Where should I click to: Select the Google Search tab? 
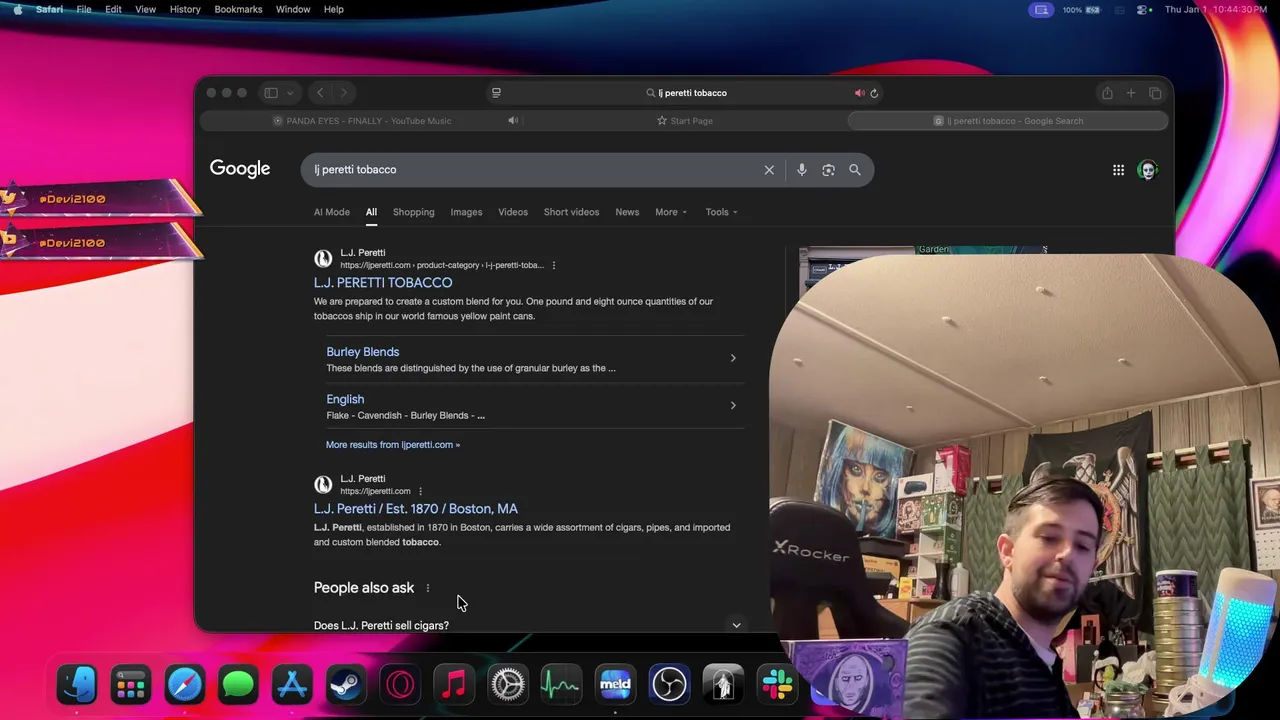(x=1008, y=121)
